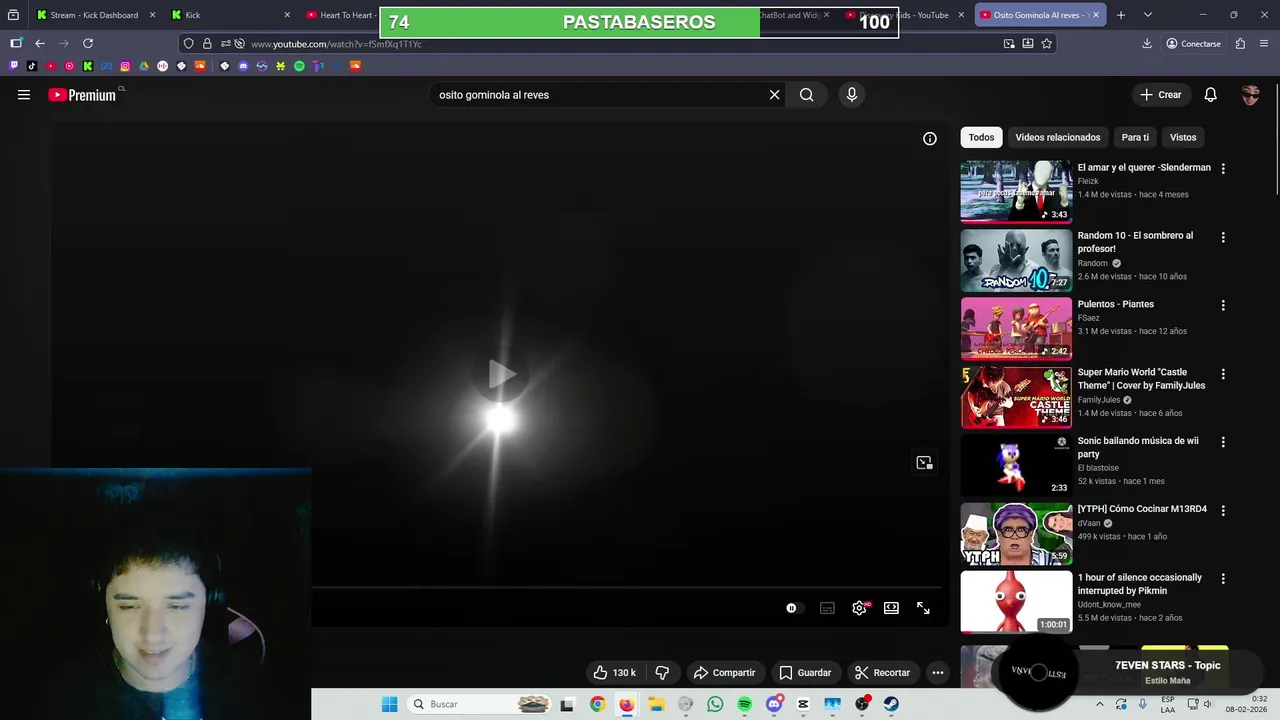Screen dimensions: 1280x720
Task: Open Firefox application hamburger menu
Action: [x=1264, y=43]
